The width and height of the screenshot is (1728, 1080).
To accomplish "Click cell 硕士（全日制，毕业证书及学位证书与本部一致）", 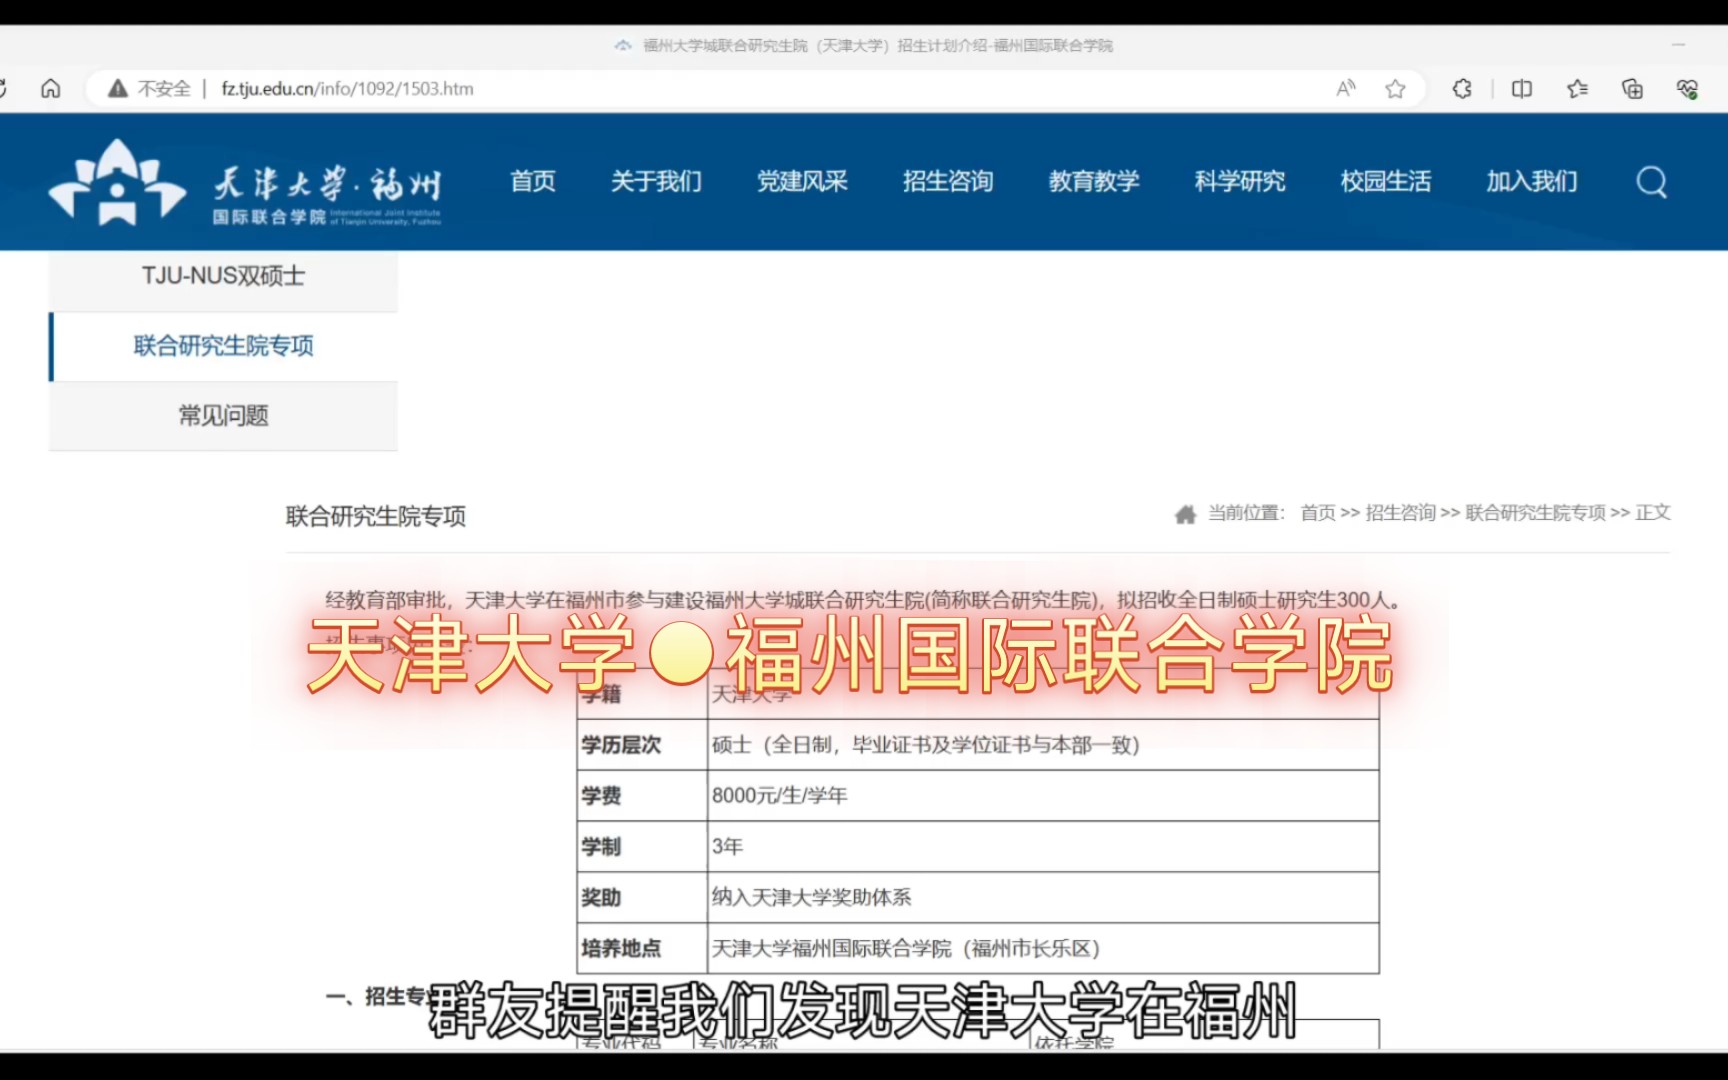I will [x=1043, y=745].
